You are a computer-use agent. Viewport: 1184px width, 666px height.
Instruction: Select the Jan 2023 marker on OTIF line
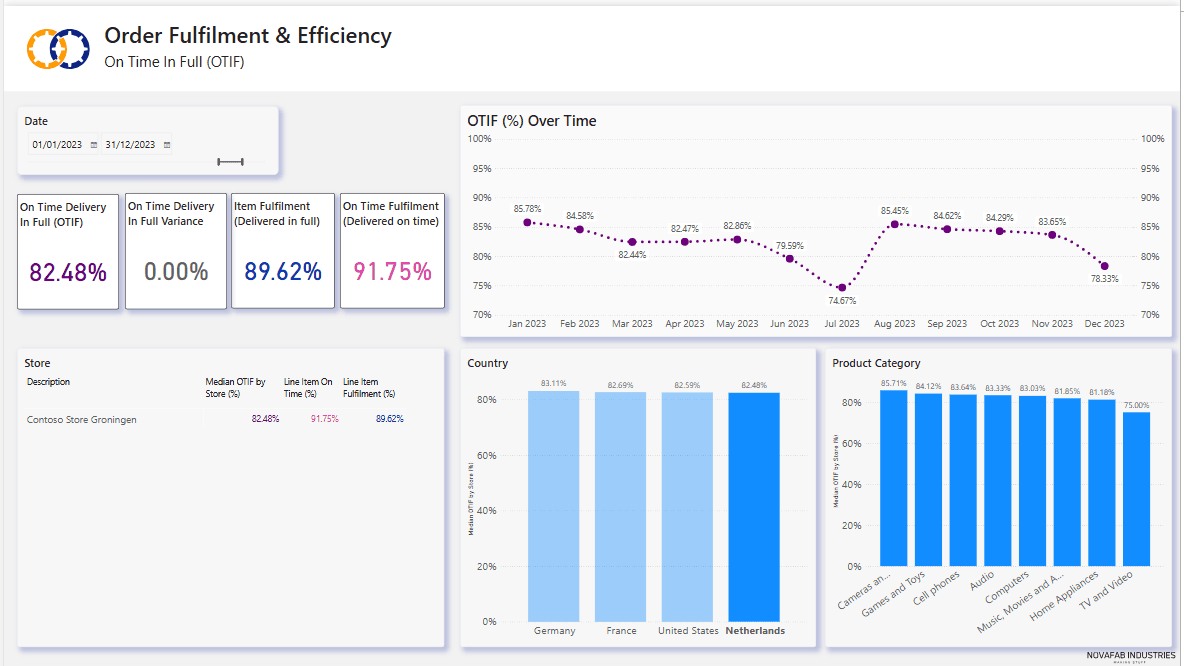click(x=527, y=222)
